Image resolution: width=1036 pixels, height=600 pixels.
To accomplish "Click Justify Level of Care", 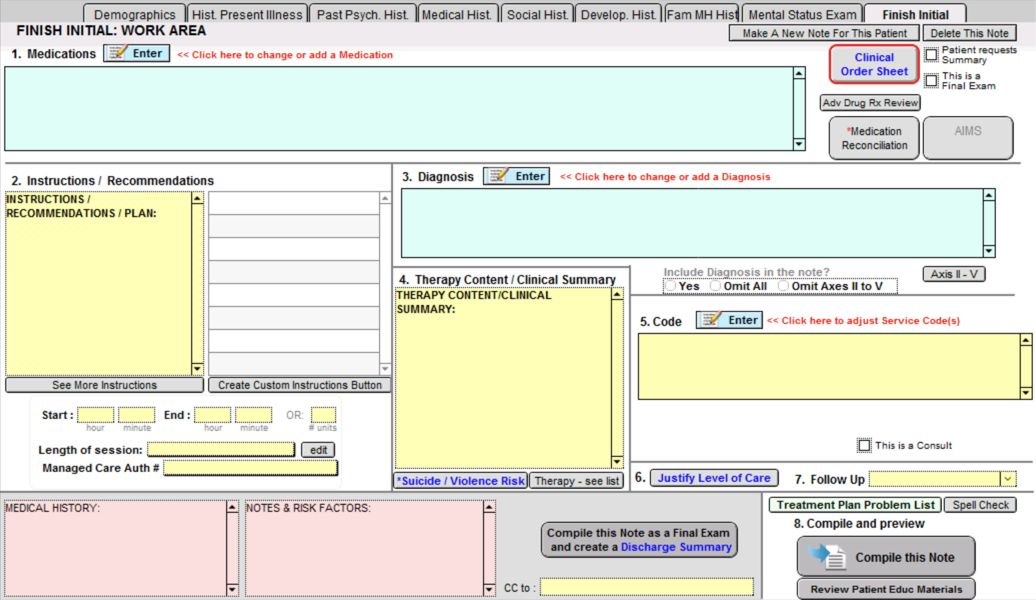I will pos(713,478).
